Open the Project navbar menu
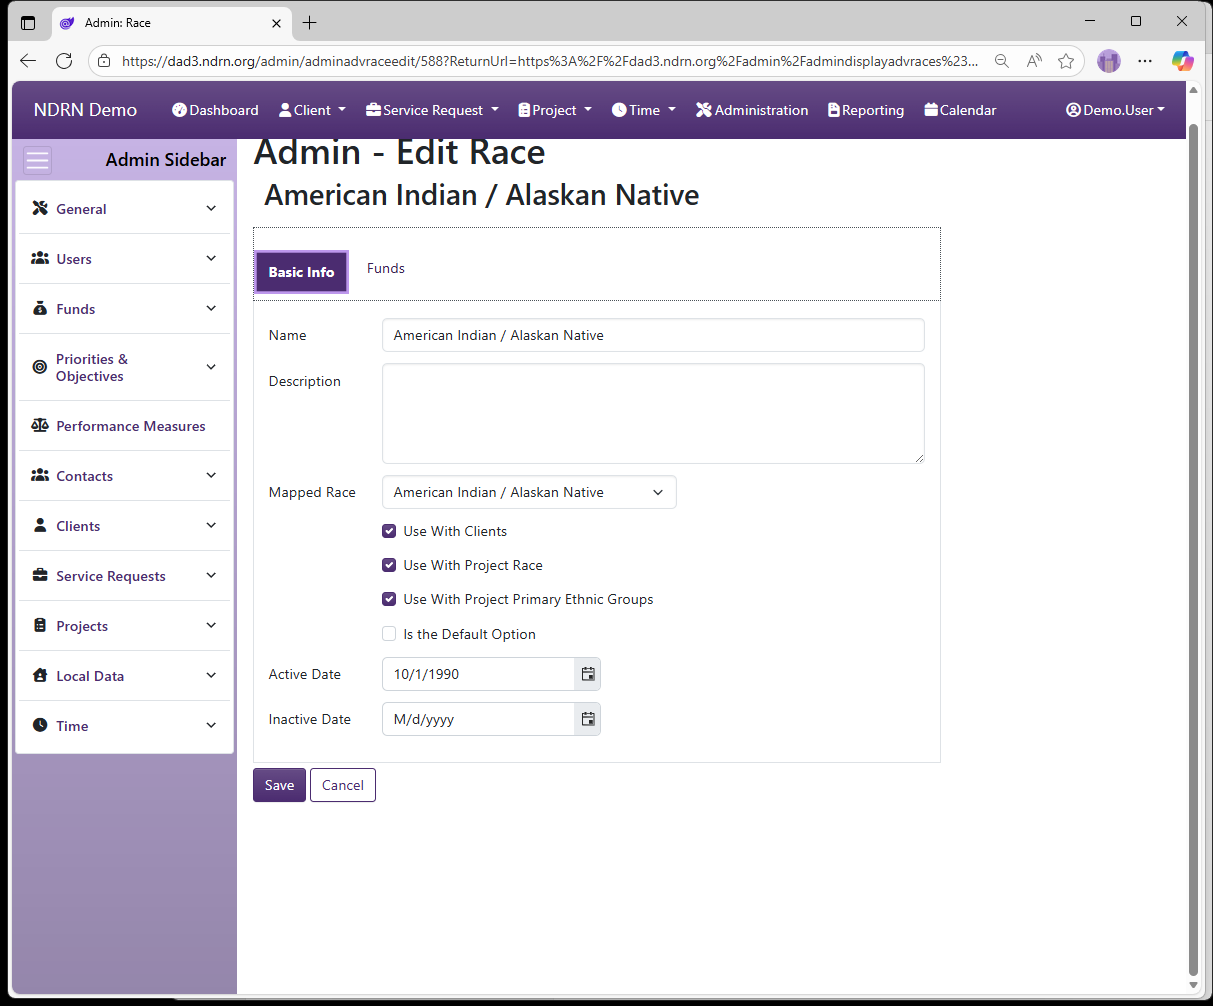Image resolution: width=1213 pixels, height=1006 pixels. pyautogui.click(x=555, y=110)
